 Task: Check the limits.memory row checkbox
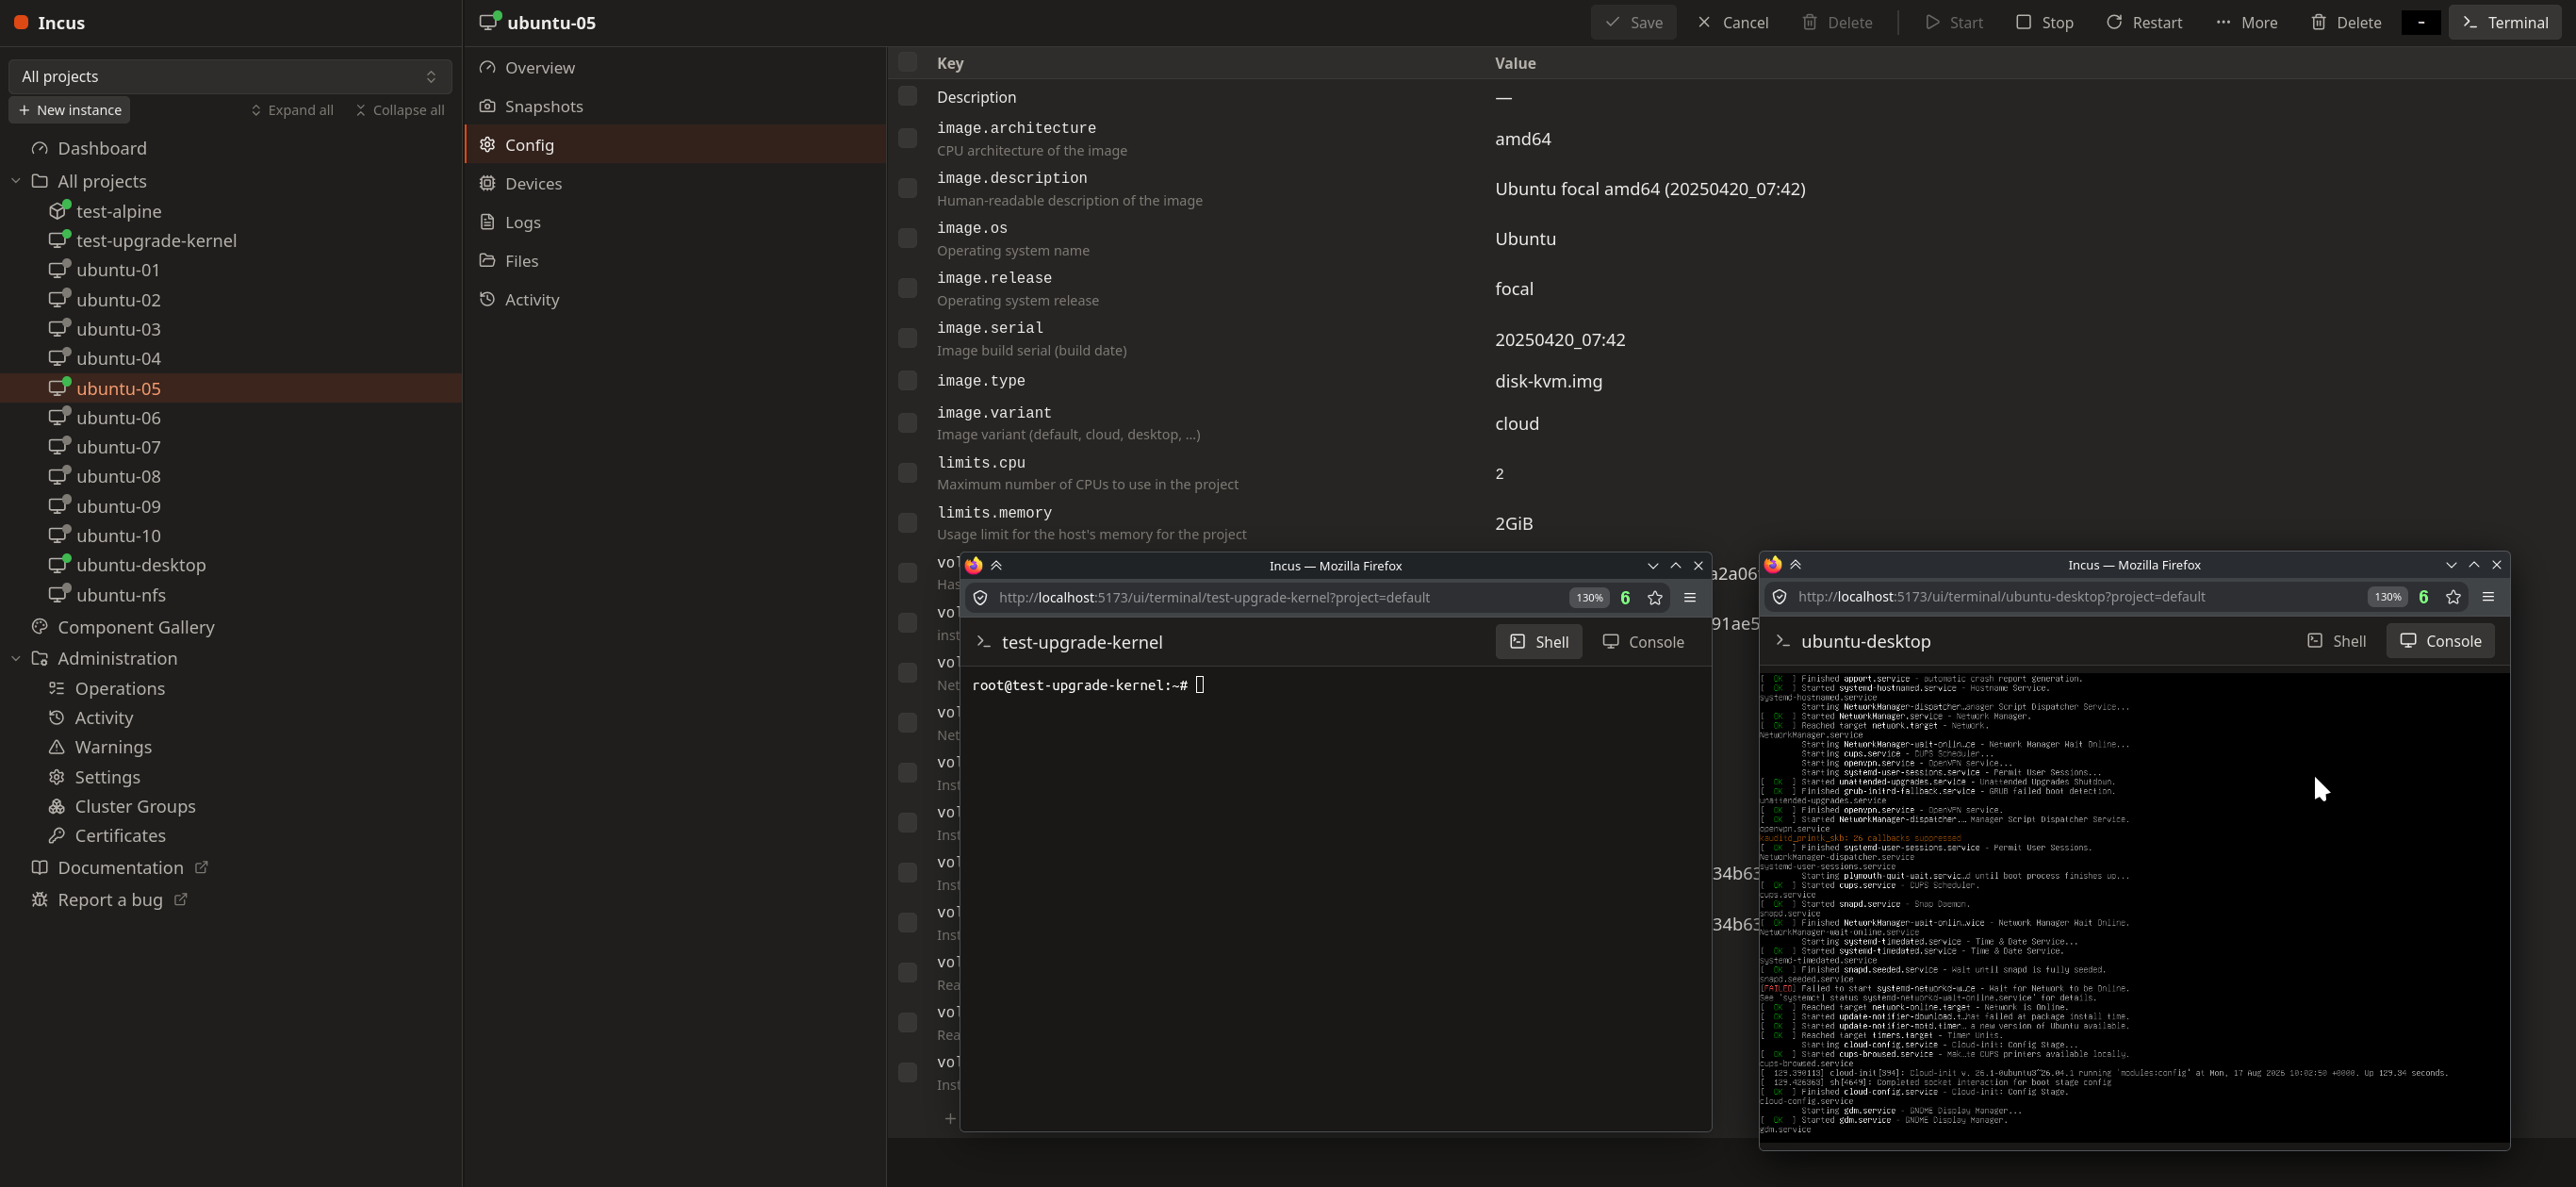(907, 523)
